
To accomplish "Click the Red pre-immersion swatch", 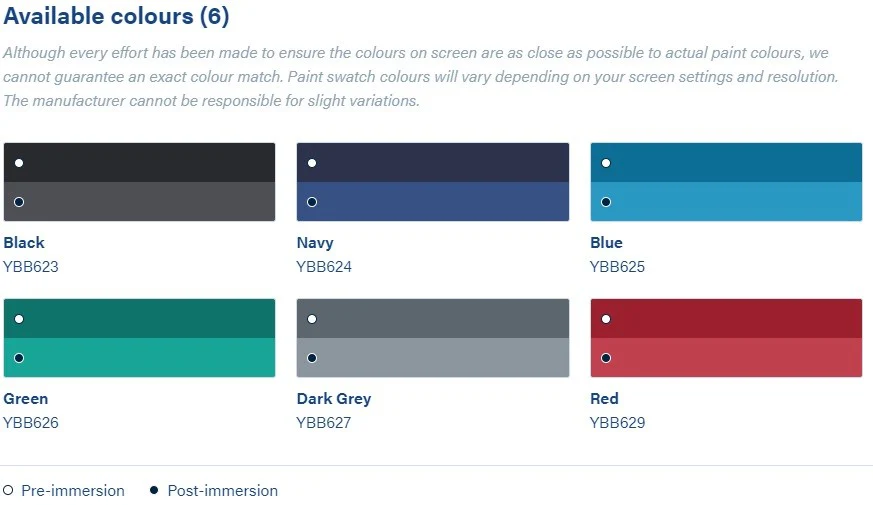I will tap(726, 318).
